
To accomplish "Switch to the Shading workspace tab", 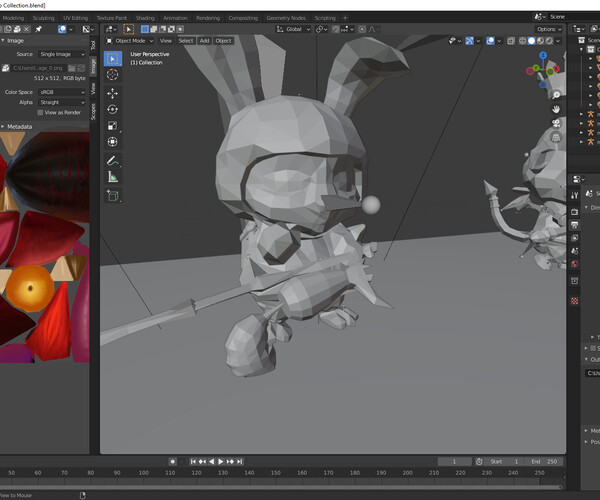I will tap(145, 18).
